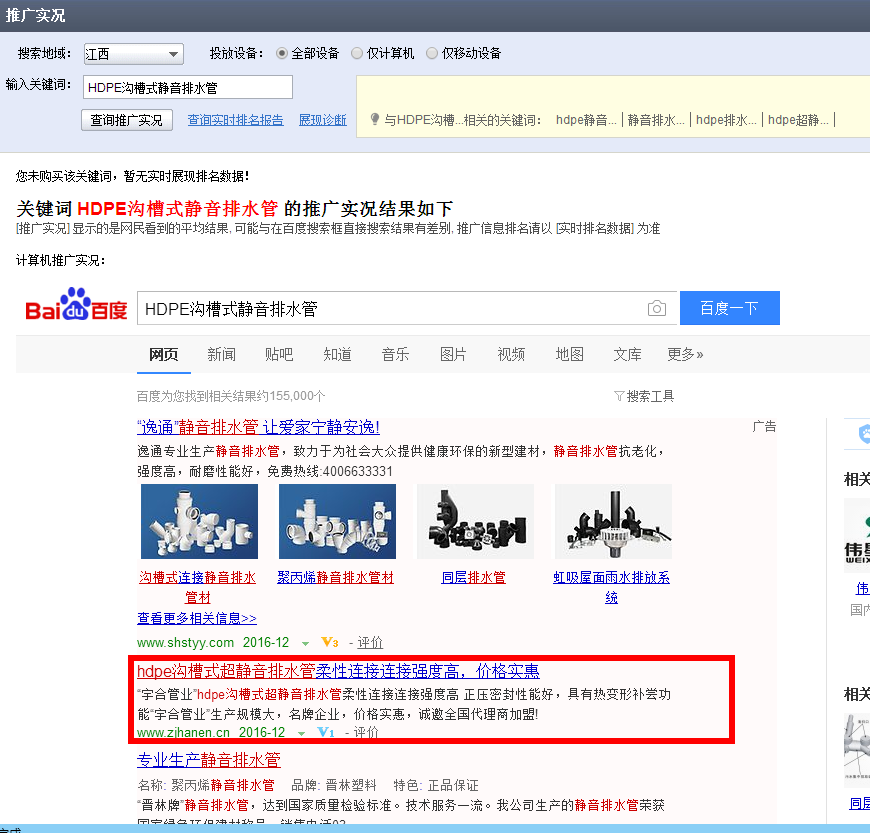Click the black fittings thumbnail above 同层排水管
Viewport: 870px width, 833px height.
[476, 521]
